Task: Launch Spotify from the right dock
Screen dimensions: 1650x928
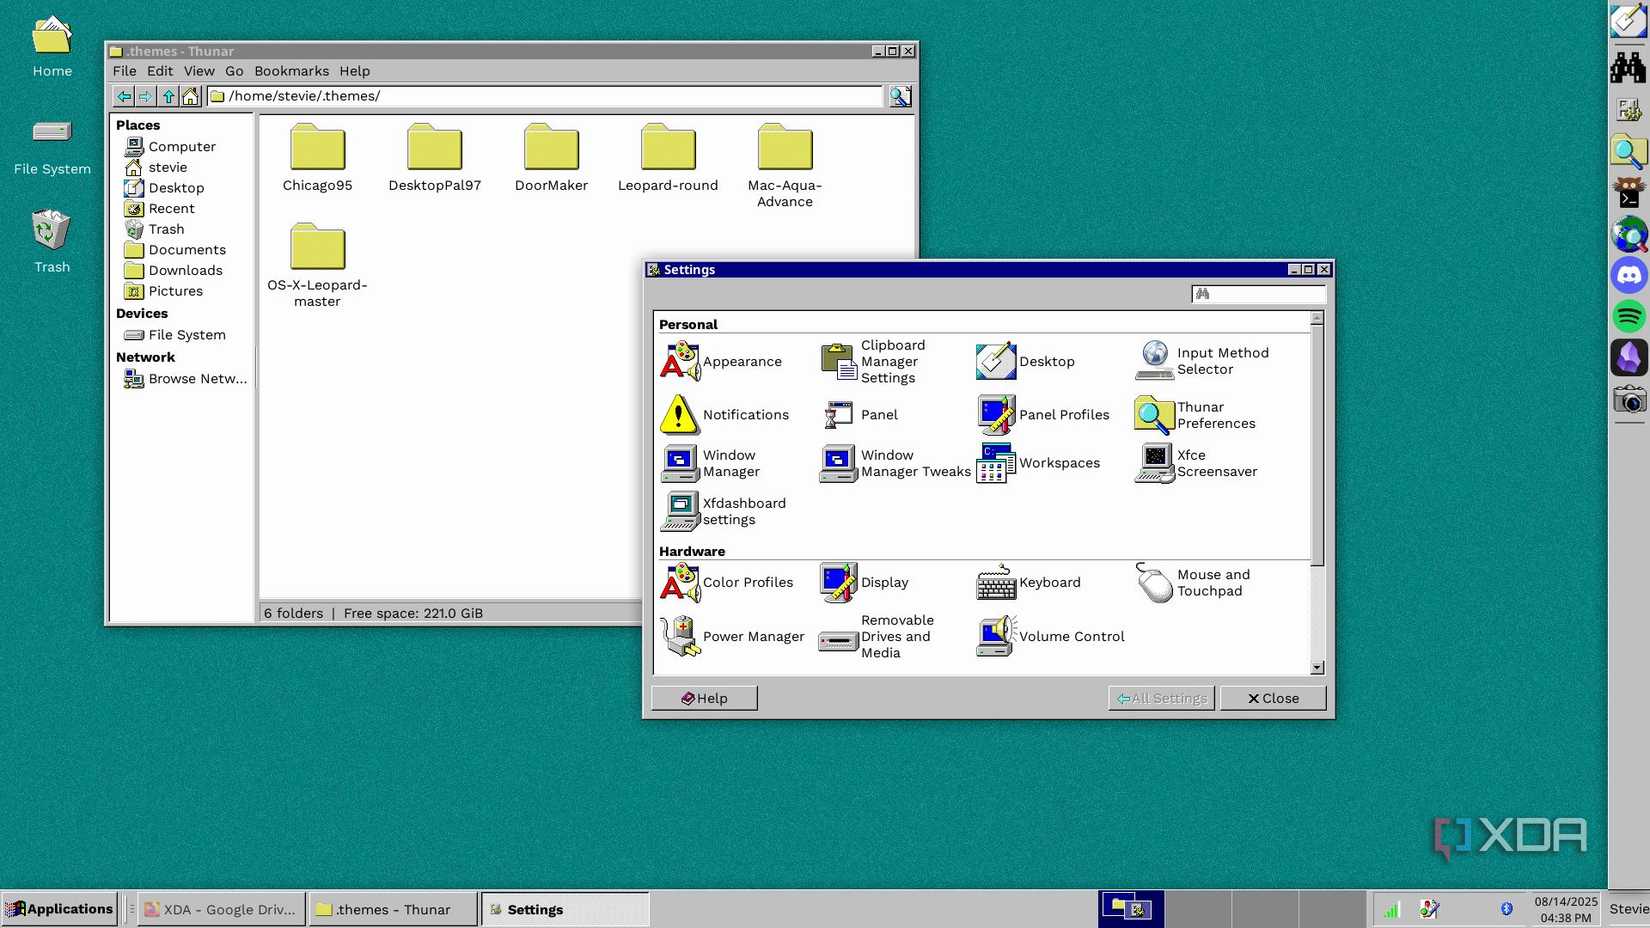Action: [x=1628, y=316]
